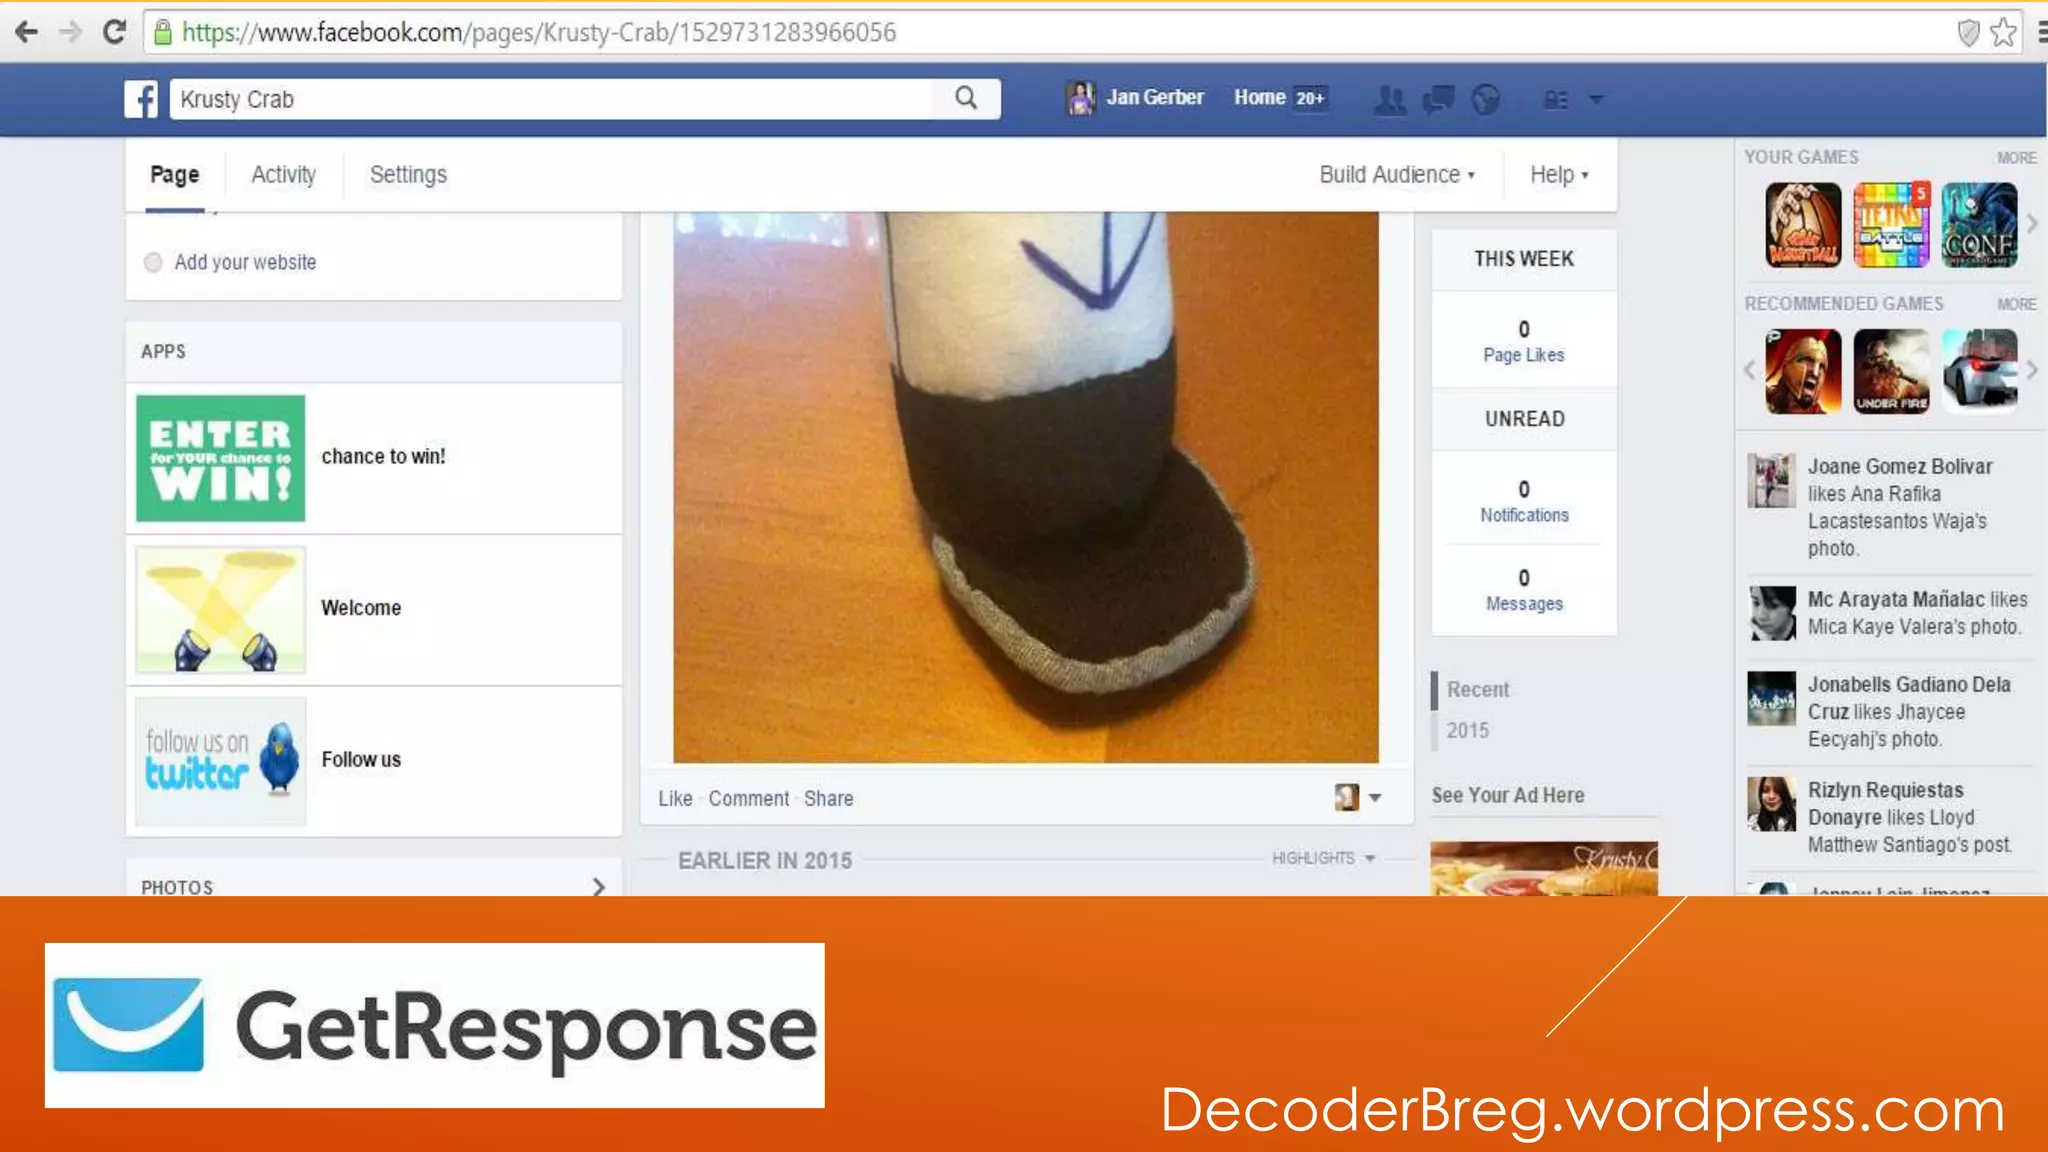This screenshot has width=2048, height=1152.
Task: Click the Krusty ad food image
Action: (x=1544, y=868)
